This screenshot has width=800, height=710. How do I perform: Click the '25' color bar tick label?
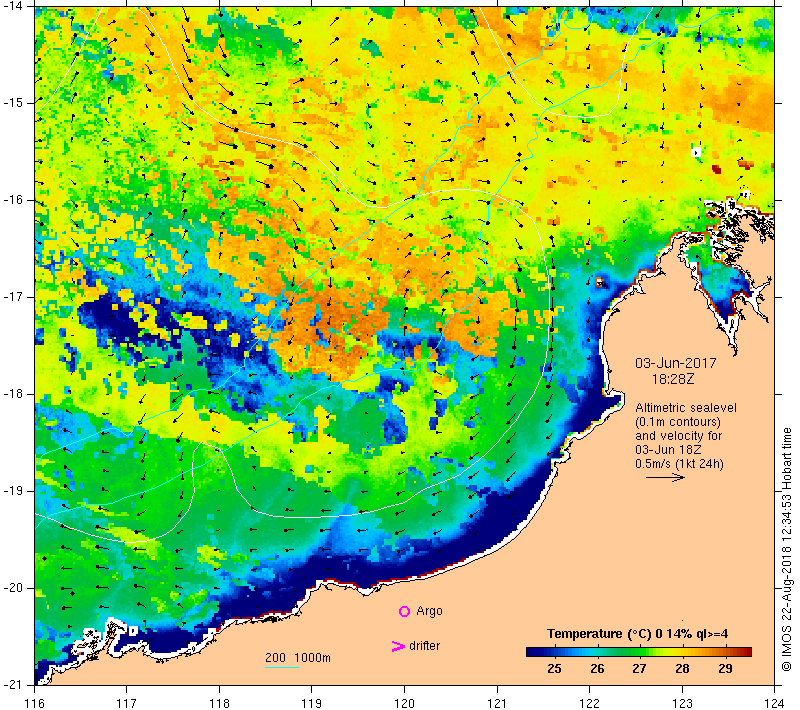pyautogui.click(x=554, y=669)
